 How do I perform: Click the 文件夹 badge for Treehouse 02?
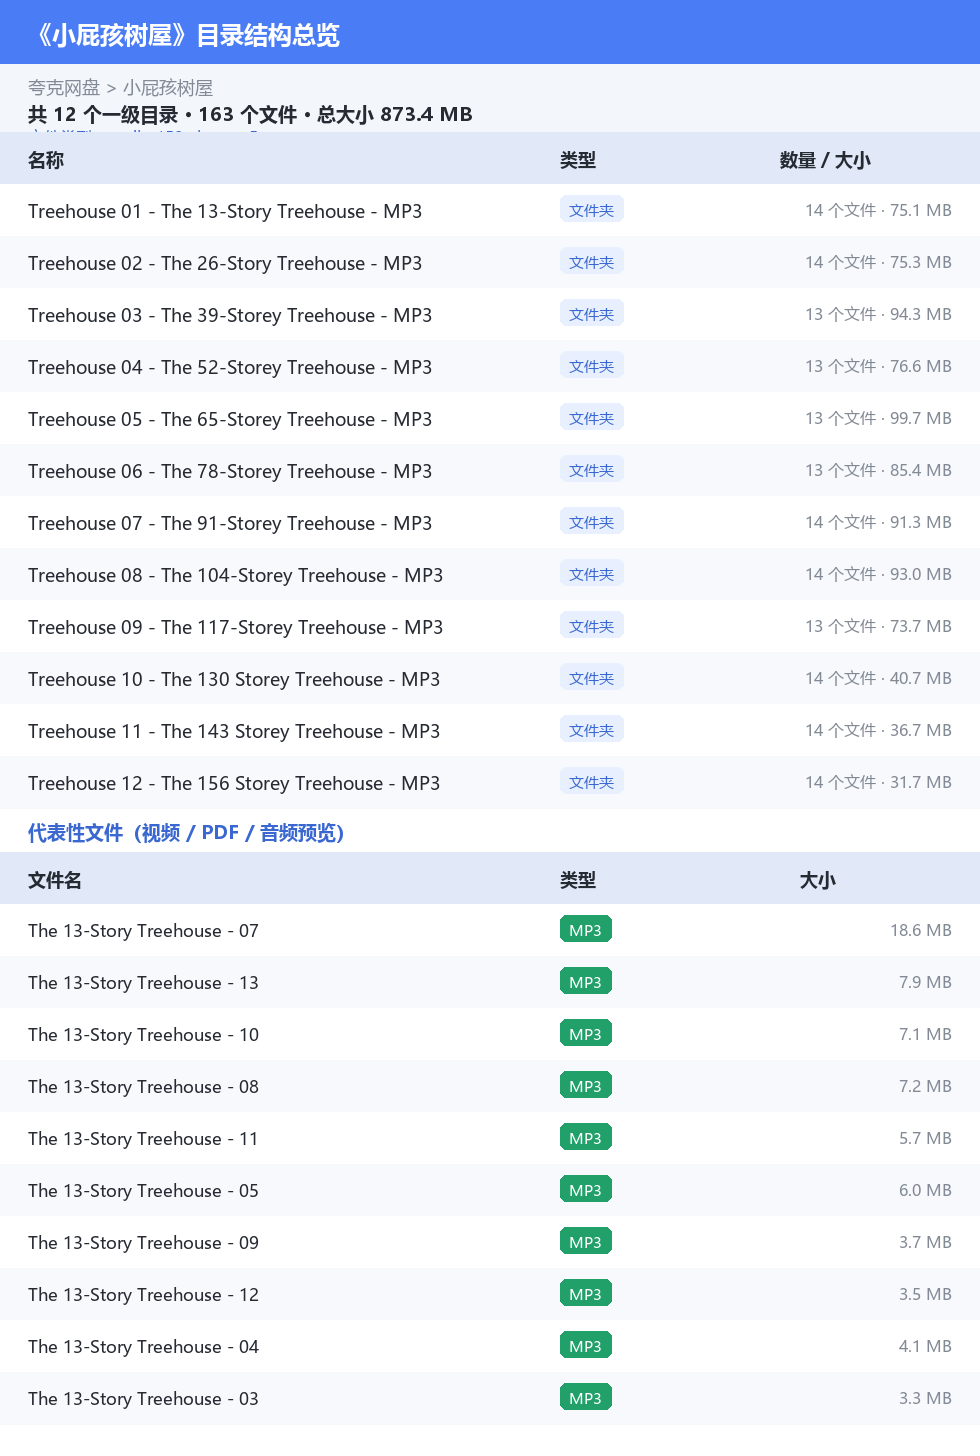pyautogui.click(x=592, y=262)
